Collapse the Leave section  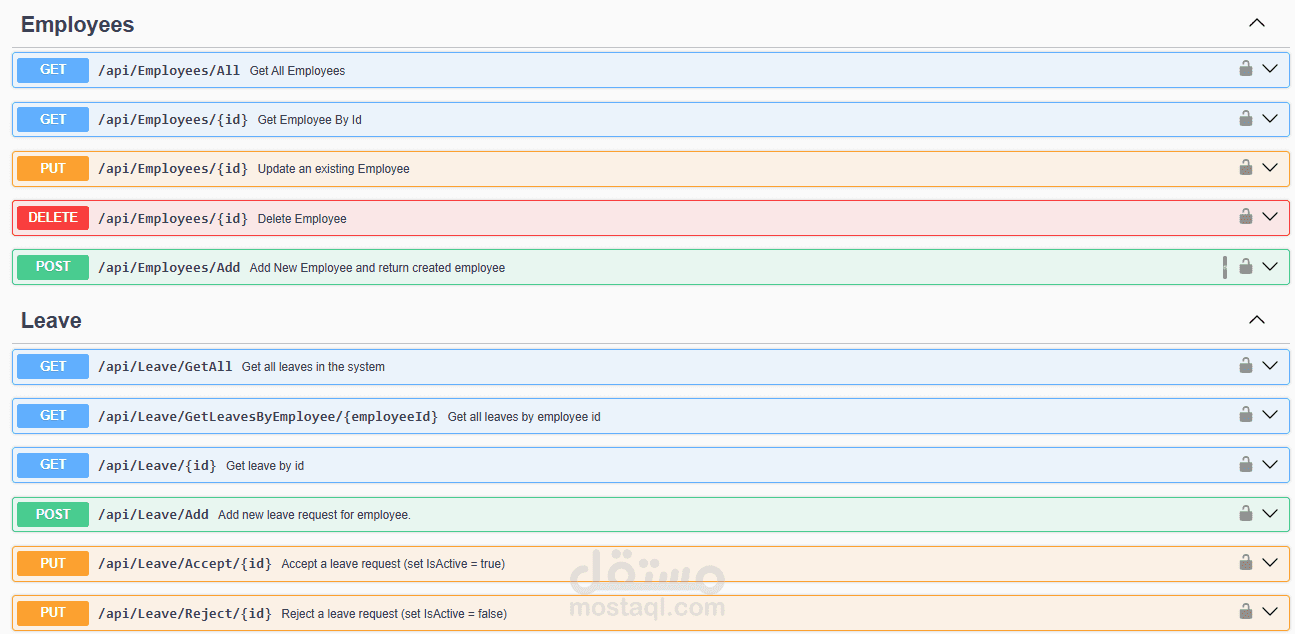[x=1257, y=320]
